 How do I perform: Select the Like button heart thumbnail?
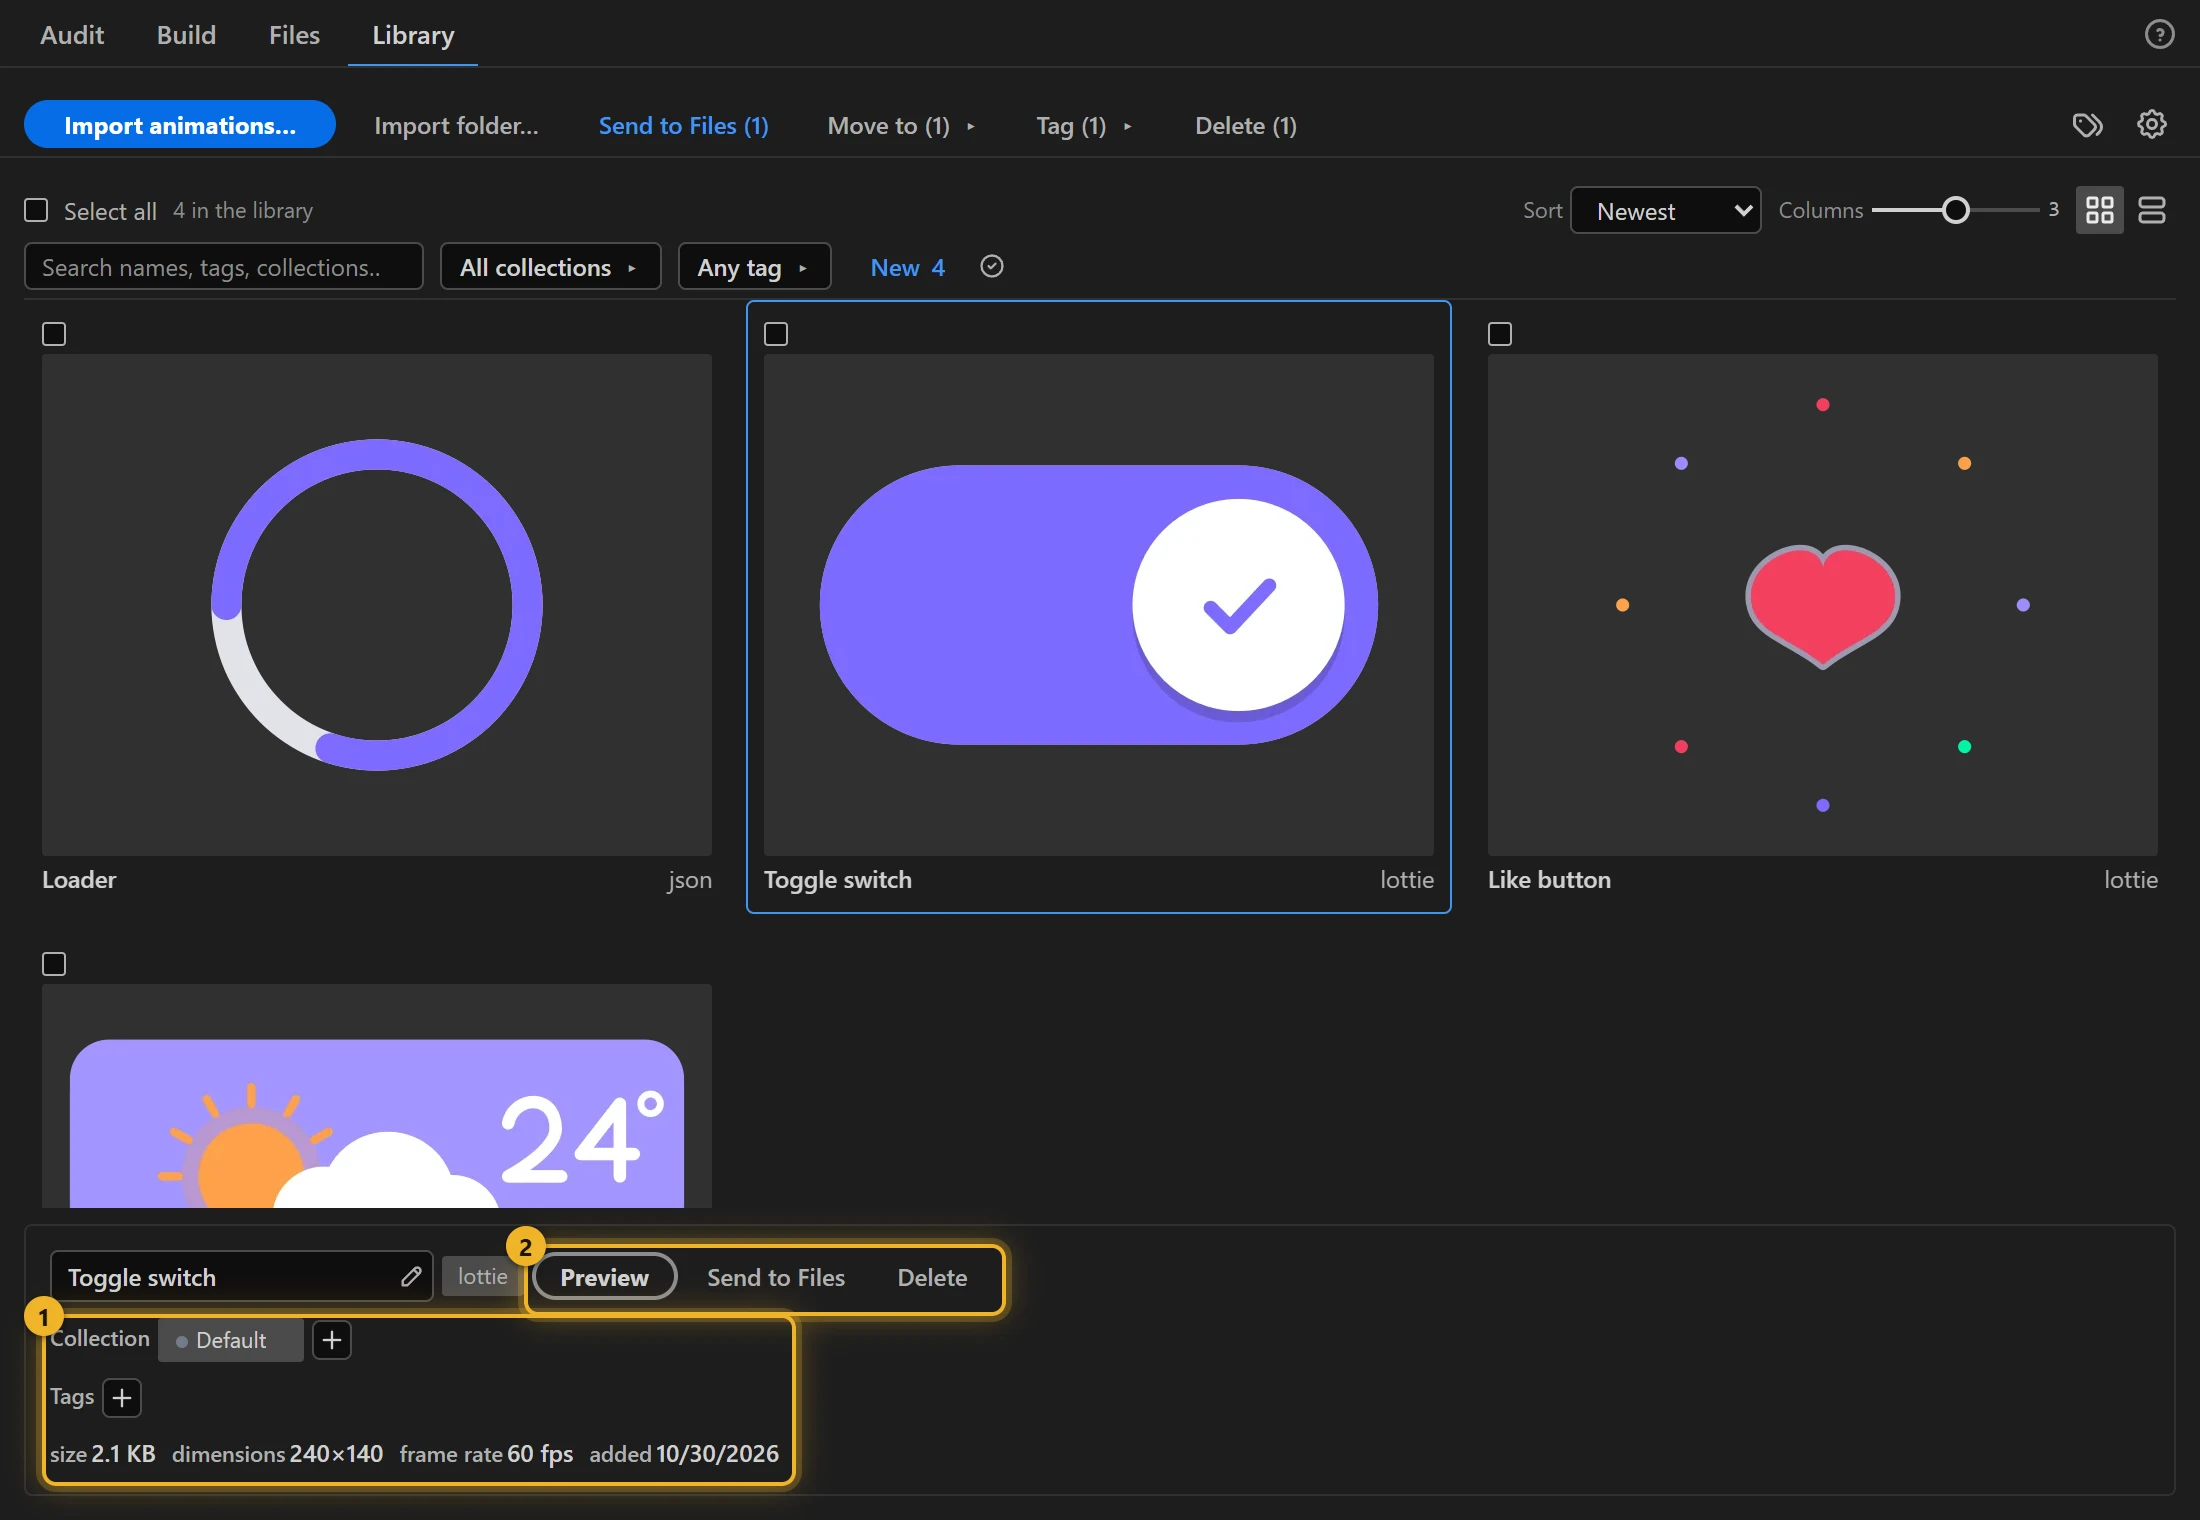[1822, 604]
